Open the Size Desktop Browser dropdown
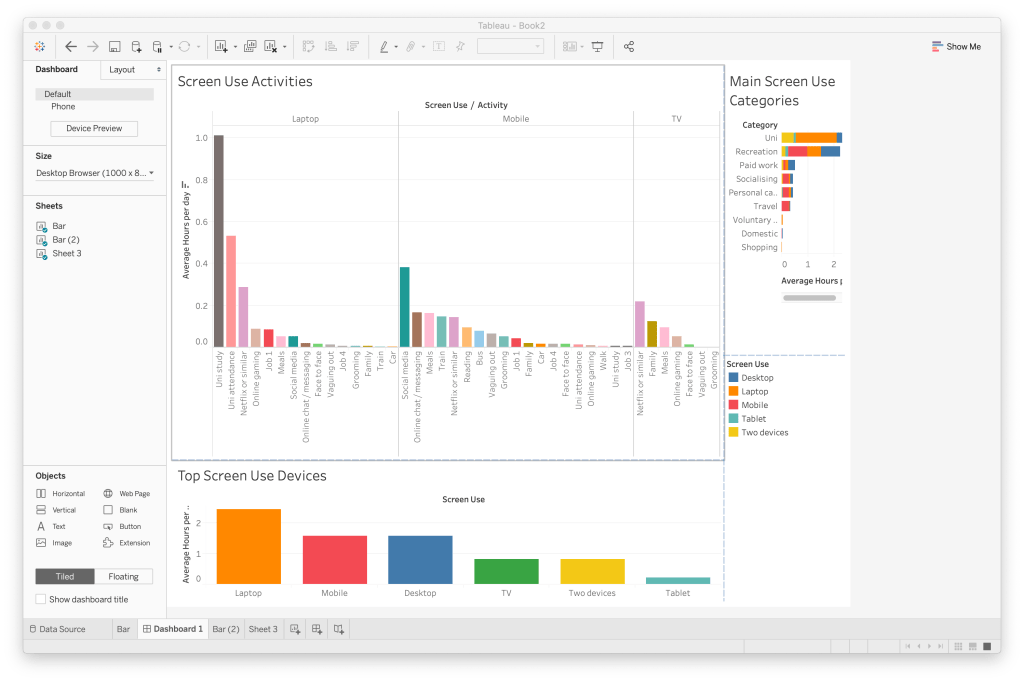1024x682 pixels. (95, 173)
